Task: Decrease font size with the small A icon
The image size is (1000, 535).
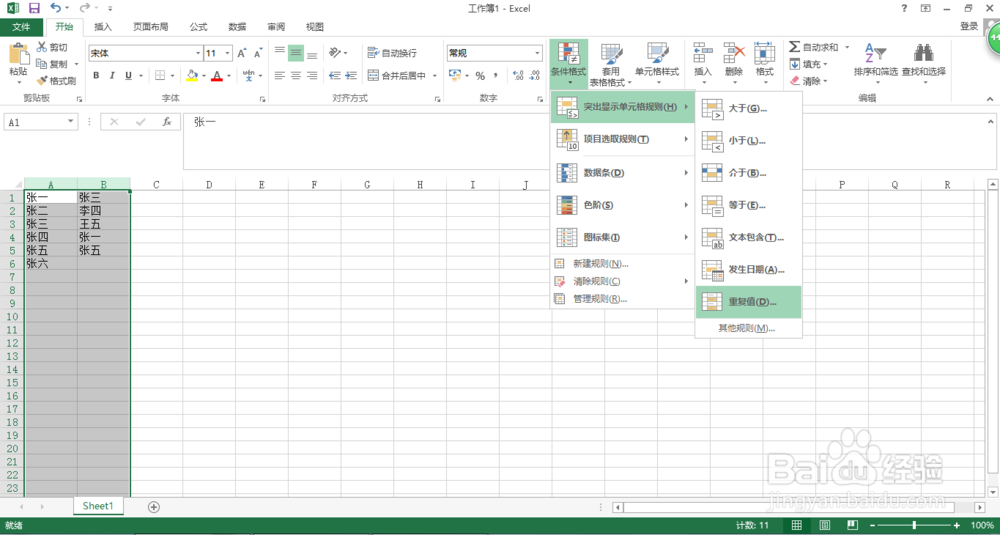Action: point(258,54)
